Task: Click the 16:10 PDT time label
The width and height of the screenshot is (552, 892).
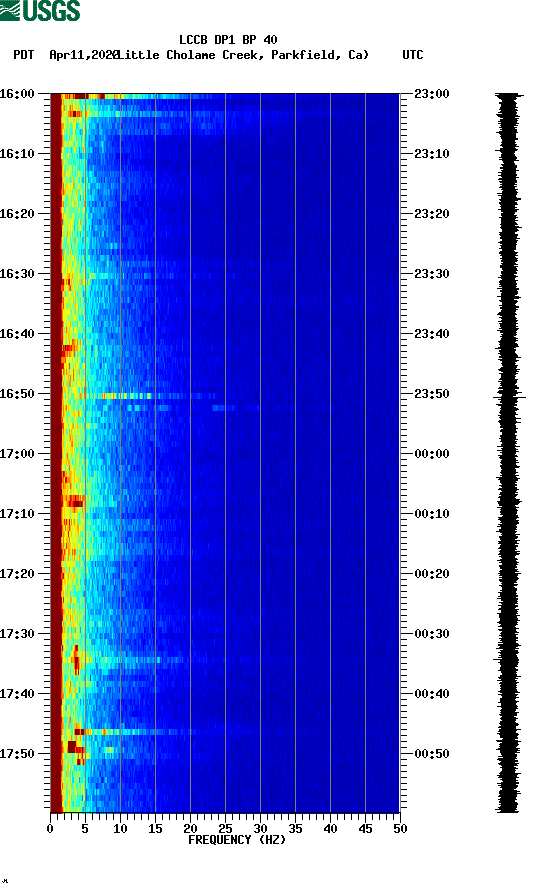Action: point(17,154)
